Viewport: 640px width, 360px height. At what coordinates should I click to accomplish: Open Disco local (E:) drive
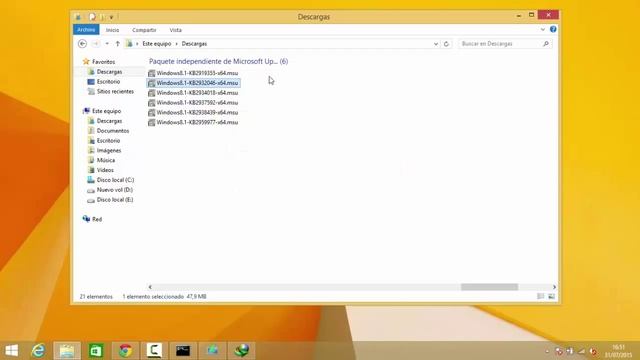click(115, 200)
